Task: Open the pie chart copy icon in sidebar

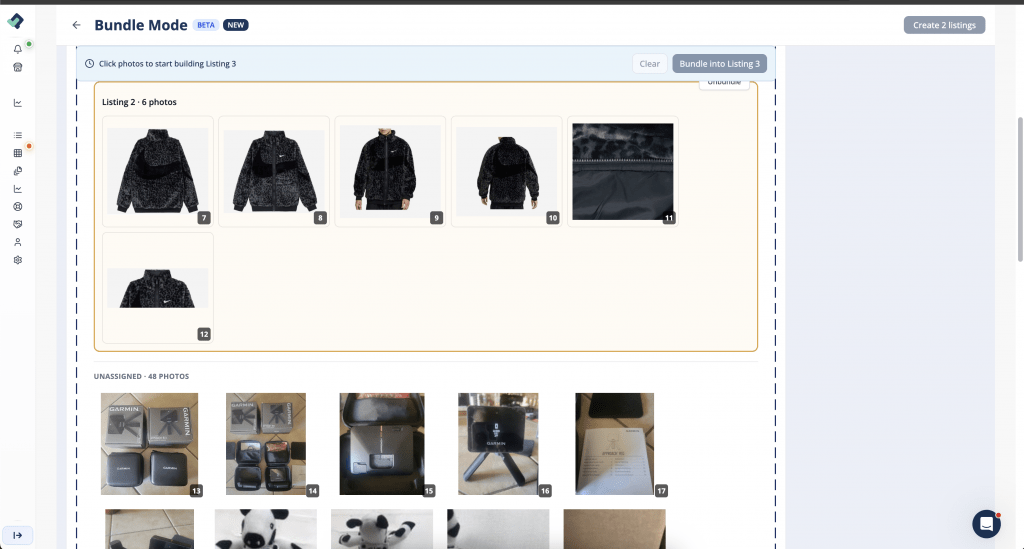Action: click(18, 171)
